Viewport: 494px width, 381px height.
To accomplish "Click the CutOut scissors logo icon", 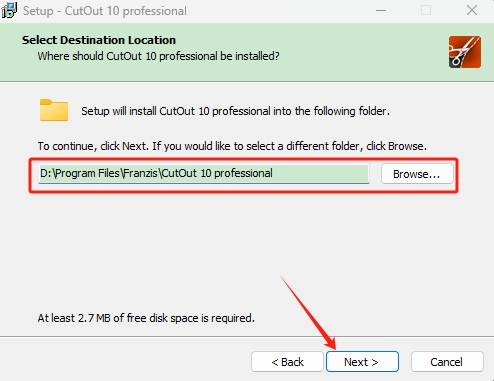I will (465, 52).
